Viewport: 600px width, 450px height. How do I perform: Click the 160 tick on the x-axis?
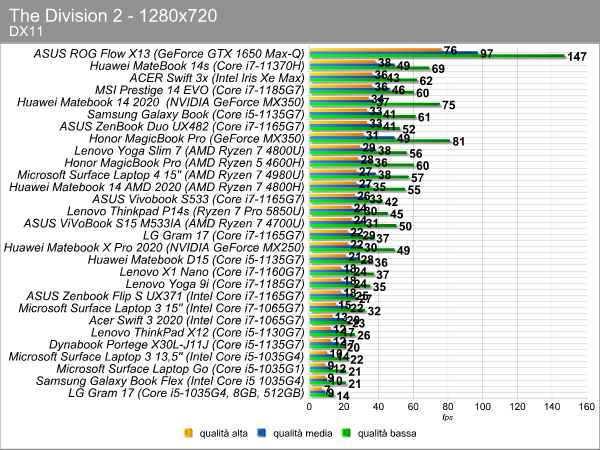587,407
